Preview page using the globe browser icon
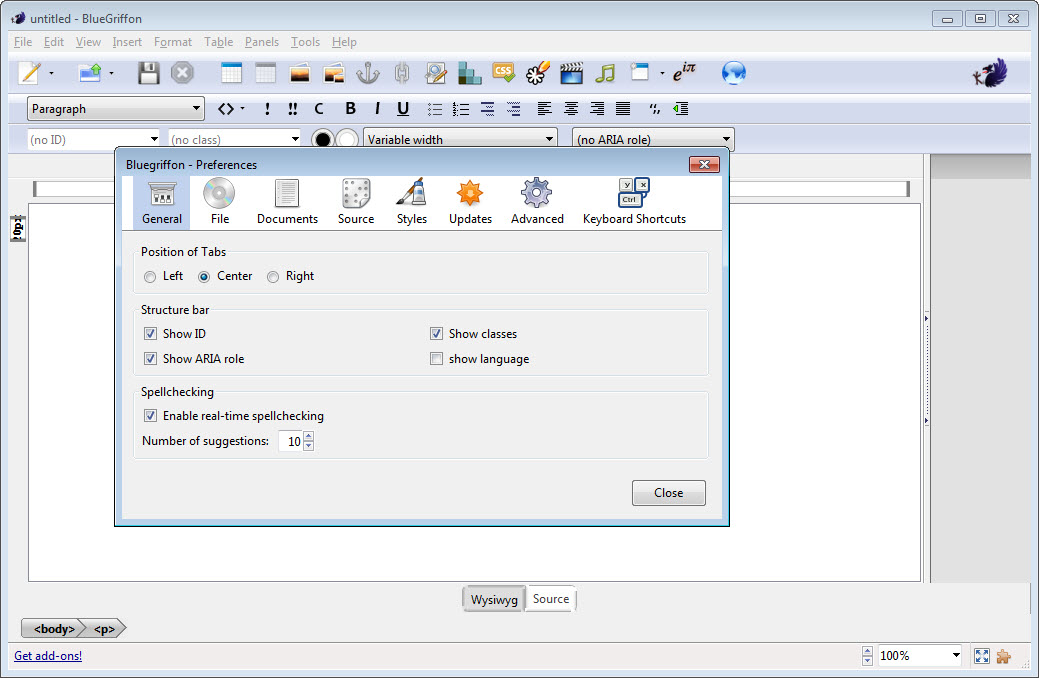Screen dimensions: 1039x678 pos(734,73)
